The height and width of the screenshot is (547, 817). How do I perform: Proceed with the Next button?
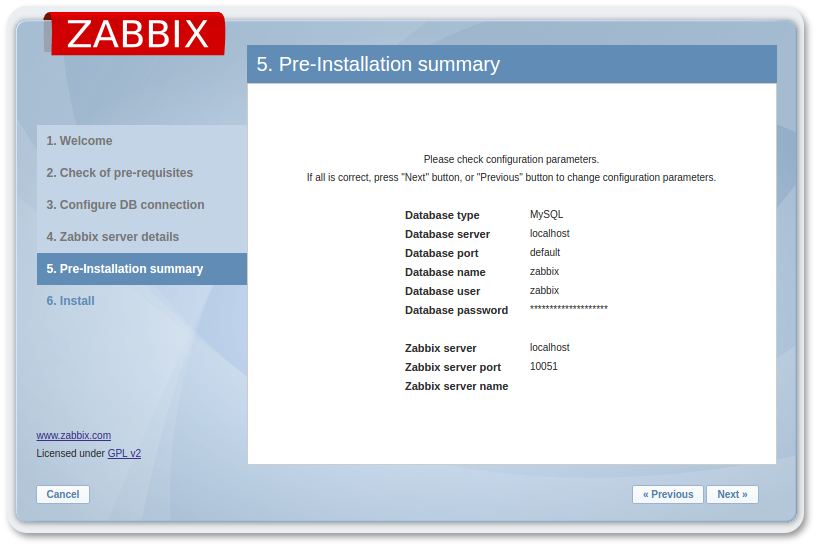pyautogui.click(x=732, y=494)
